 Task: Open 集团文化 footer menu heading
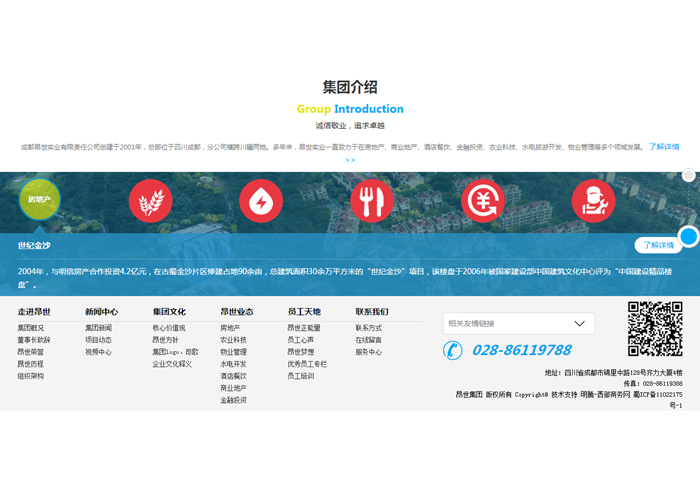(x=169, y=312)
